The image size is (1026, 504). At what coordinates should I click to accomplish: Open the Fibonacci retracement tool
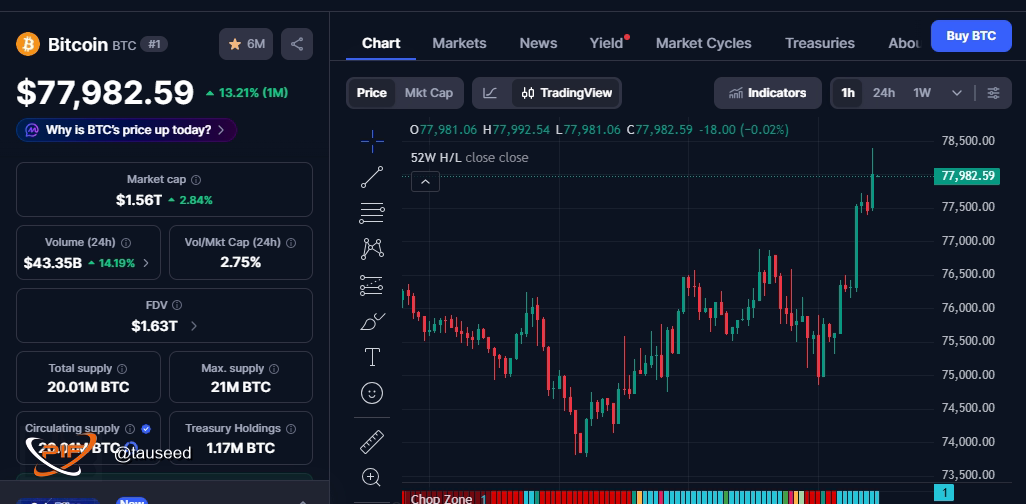click(372, 213)
